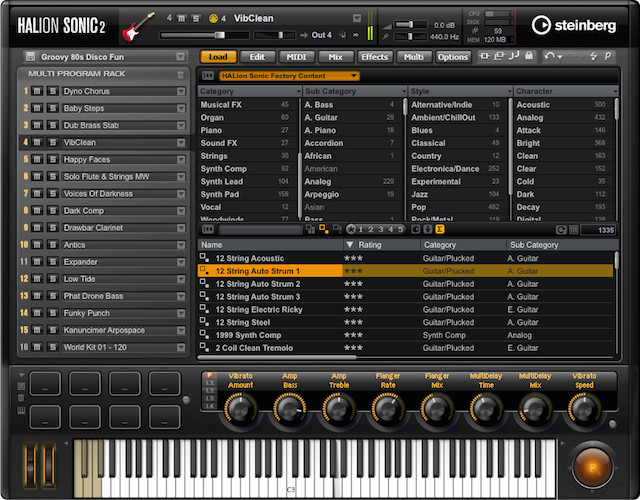Click the info filter icon left of sigma
The height and width of the screenshot is (500, 640).
point(427,229)
